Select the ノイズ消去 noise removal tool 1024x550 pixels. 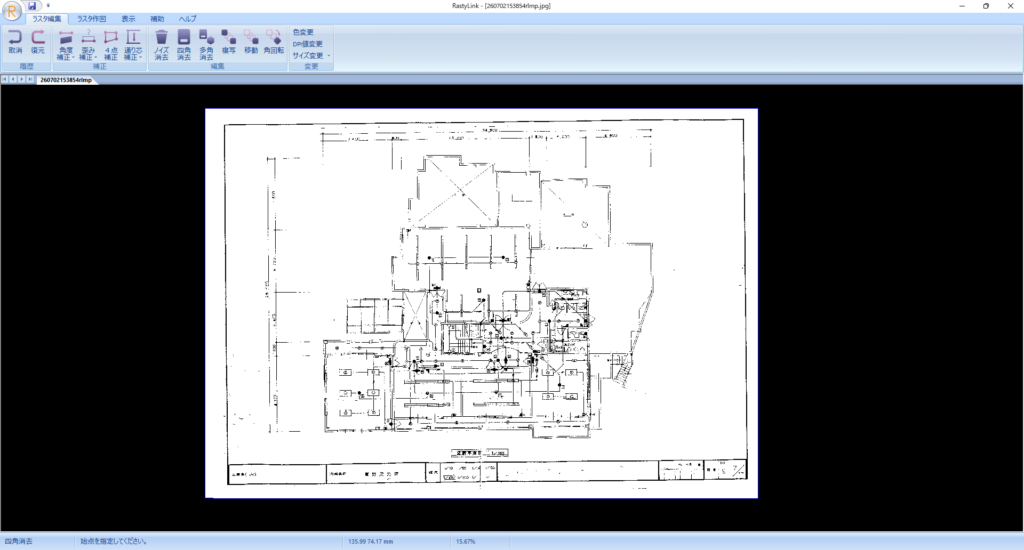(x=161, y=45)
